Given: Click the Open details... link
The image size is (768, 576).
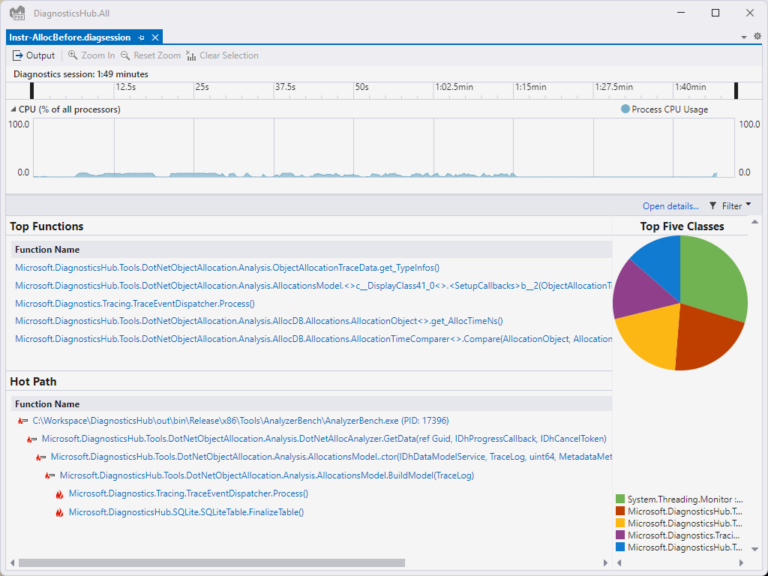Looking at the screenshot, I should pyautogui.click(x=670, y=206).
